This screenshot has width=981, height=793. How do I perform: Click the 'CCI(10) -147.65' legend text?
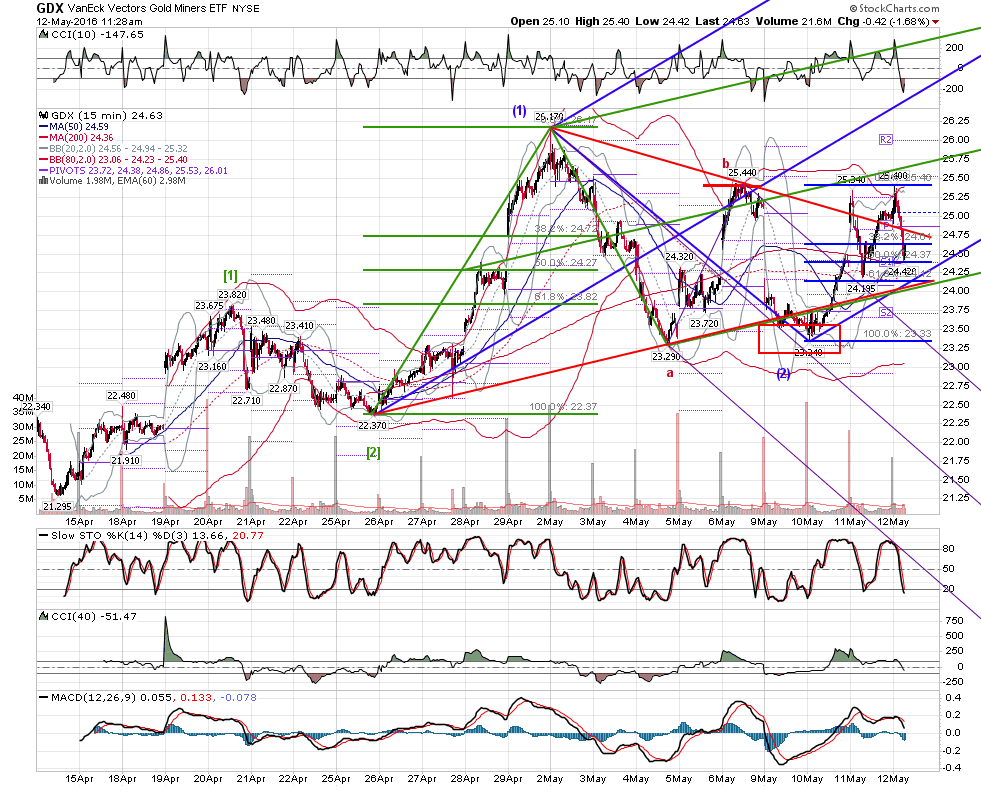click(x=97, y=35)
